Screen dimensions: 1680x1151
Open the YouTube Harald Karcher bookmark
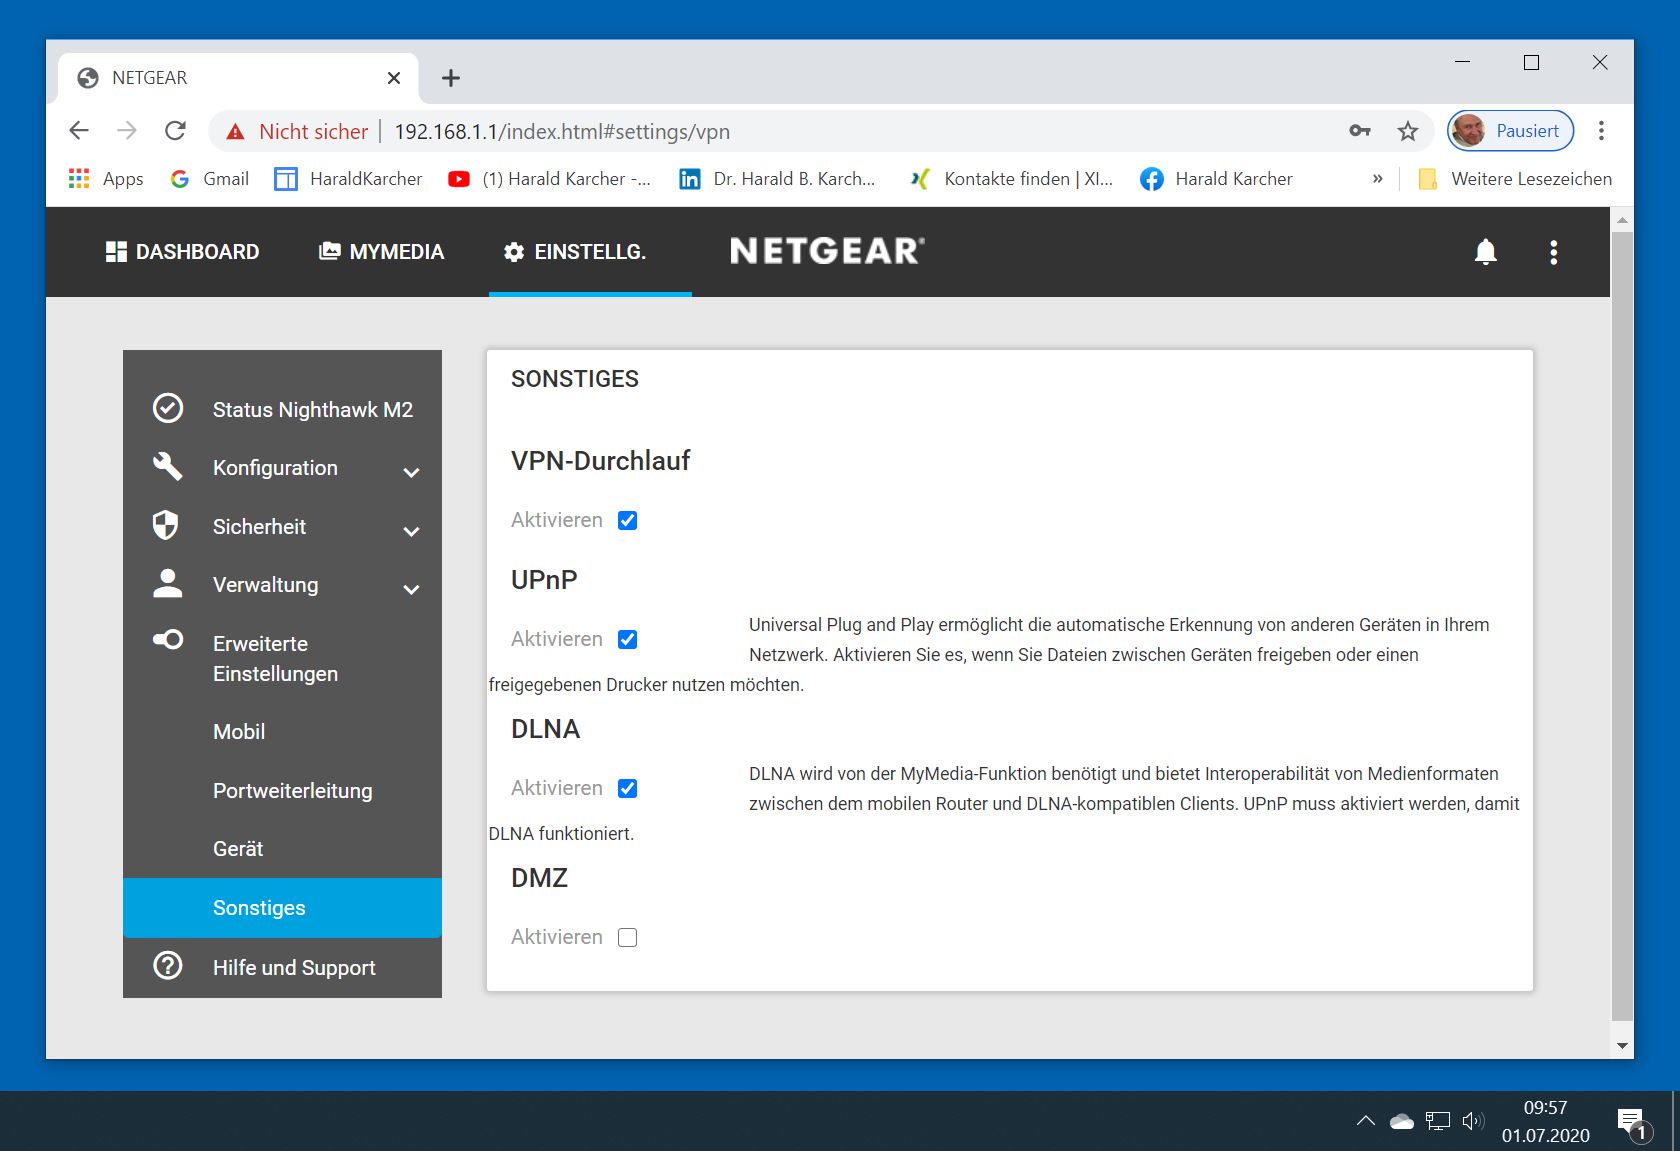click(550, 179)
